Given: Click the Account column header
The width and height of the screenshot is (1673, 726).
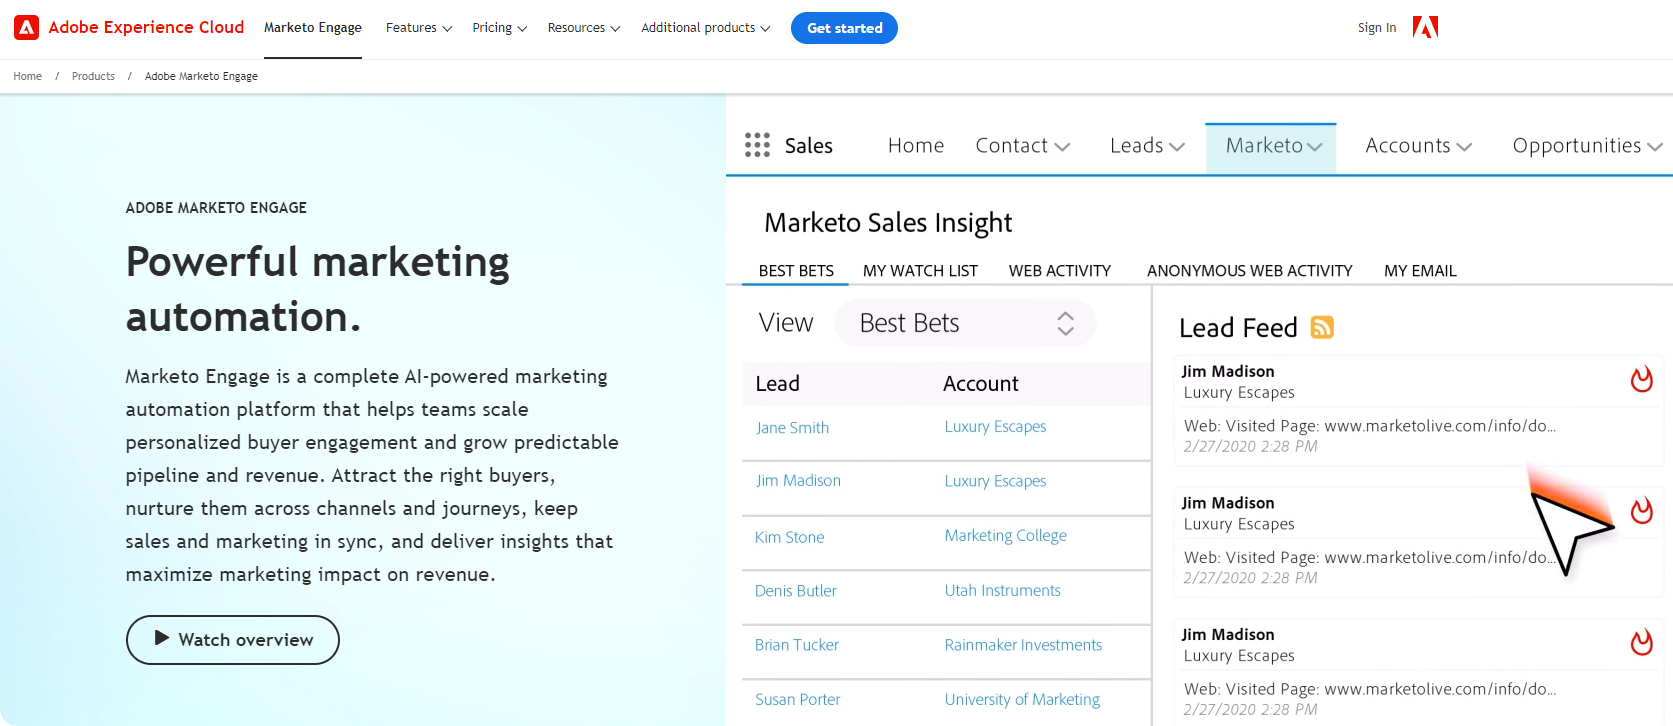Looking at the screenshot, I should point(980,384).
